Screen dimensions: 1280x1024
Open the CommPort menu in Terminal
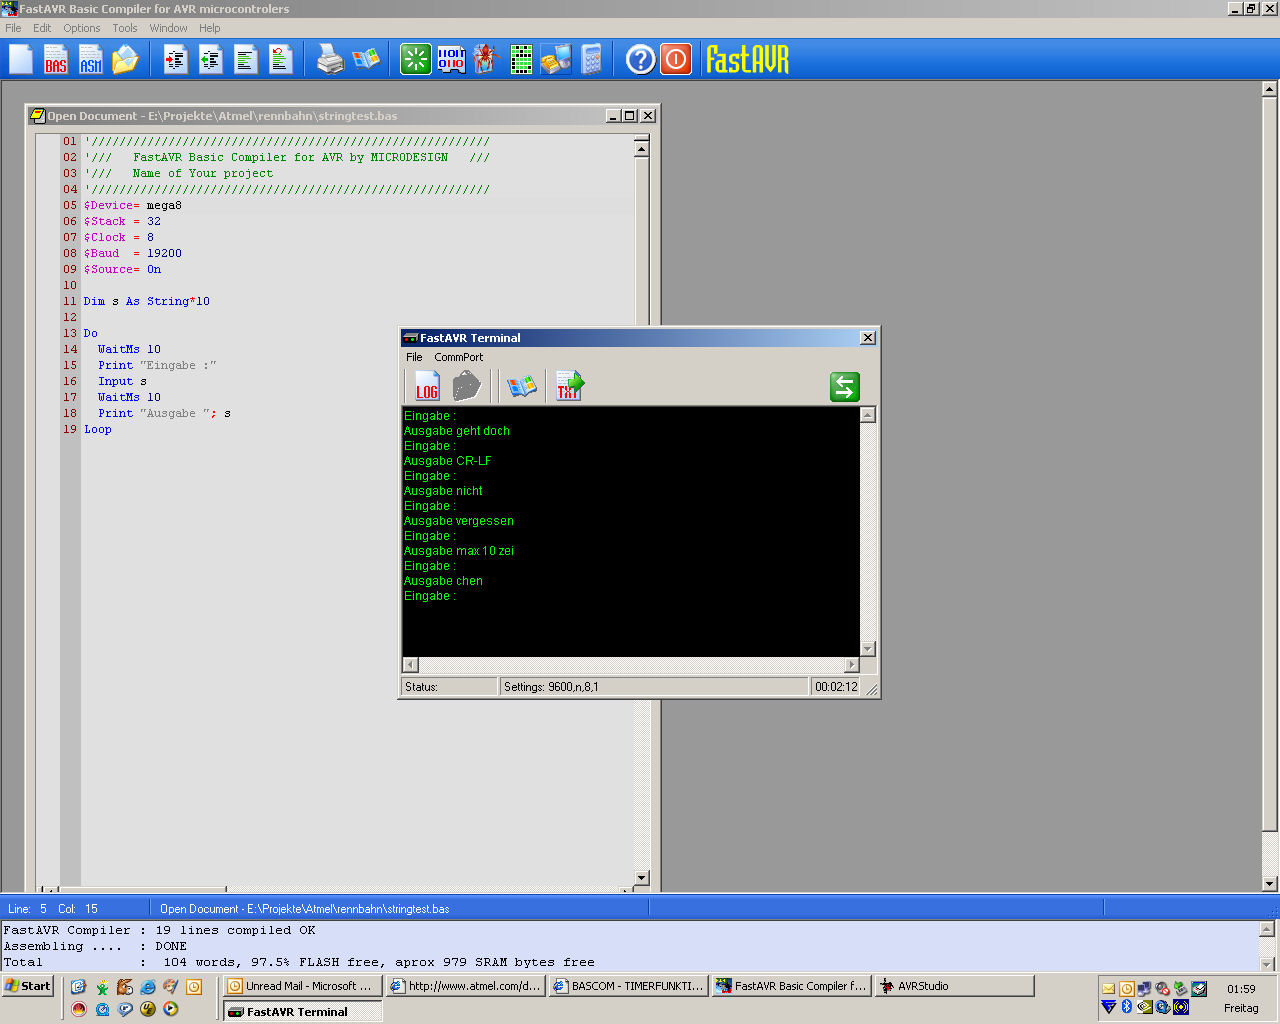pyautogui.click(x=458, y=357)
